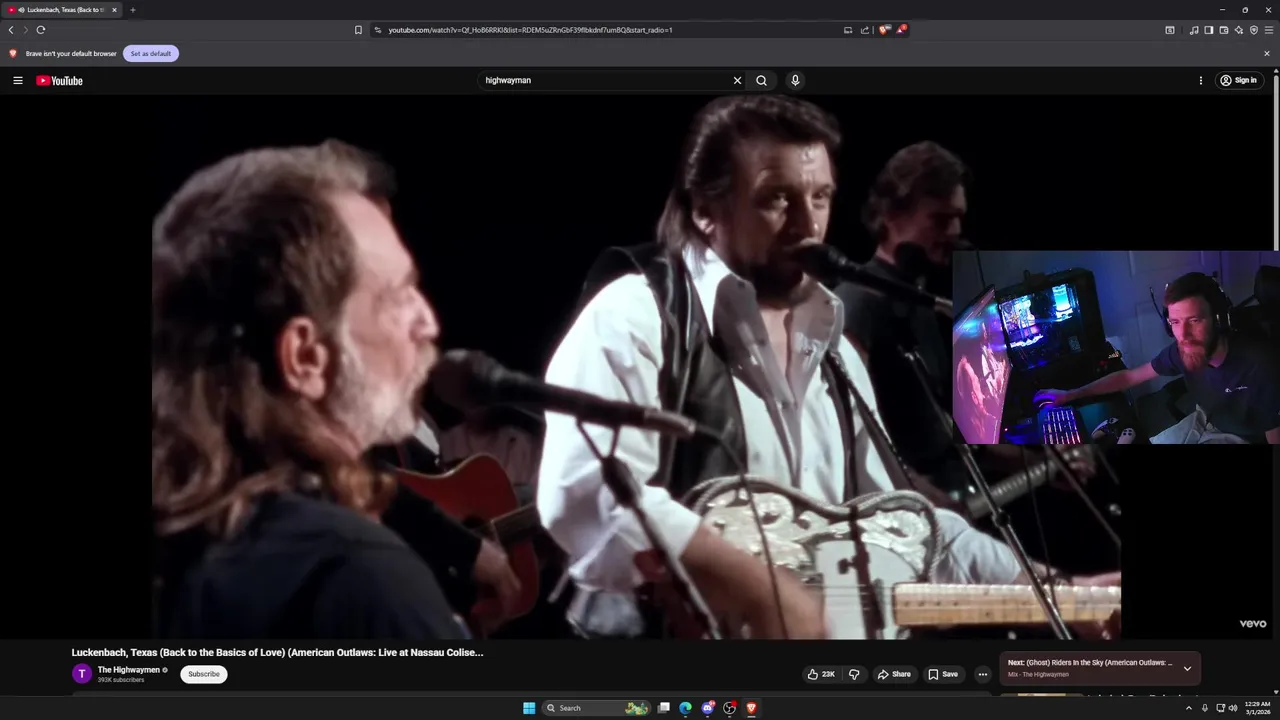
Task: Click the Windows taskbar search box
Action: click(x=596, y=708)
